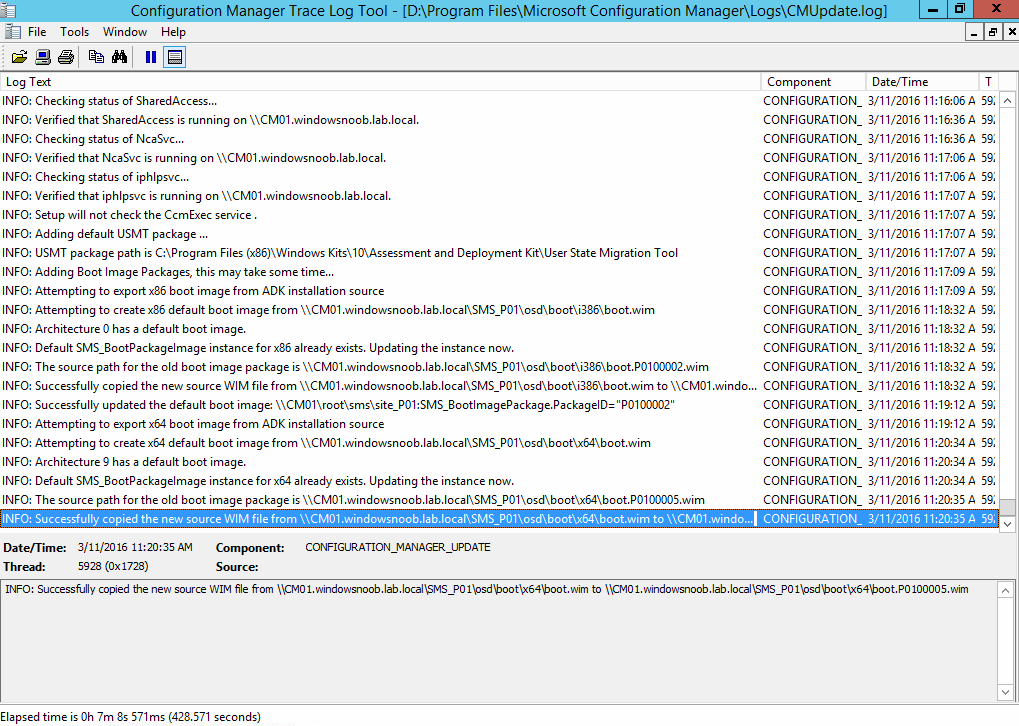Screen dimensions: 1019x726
Task: Select row 'Default SMS_BootPackageImage instance for x86 already exists'
Action: [x=499, y=348]
